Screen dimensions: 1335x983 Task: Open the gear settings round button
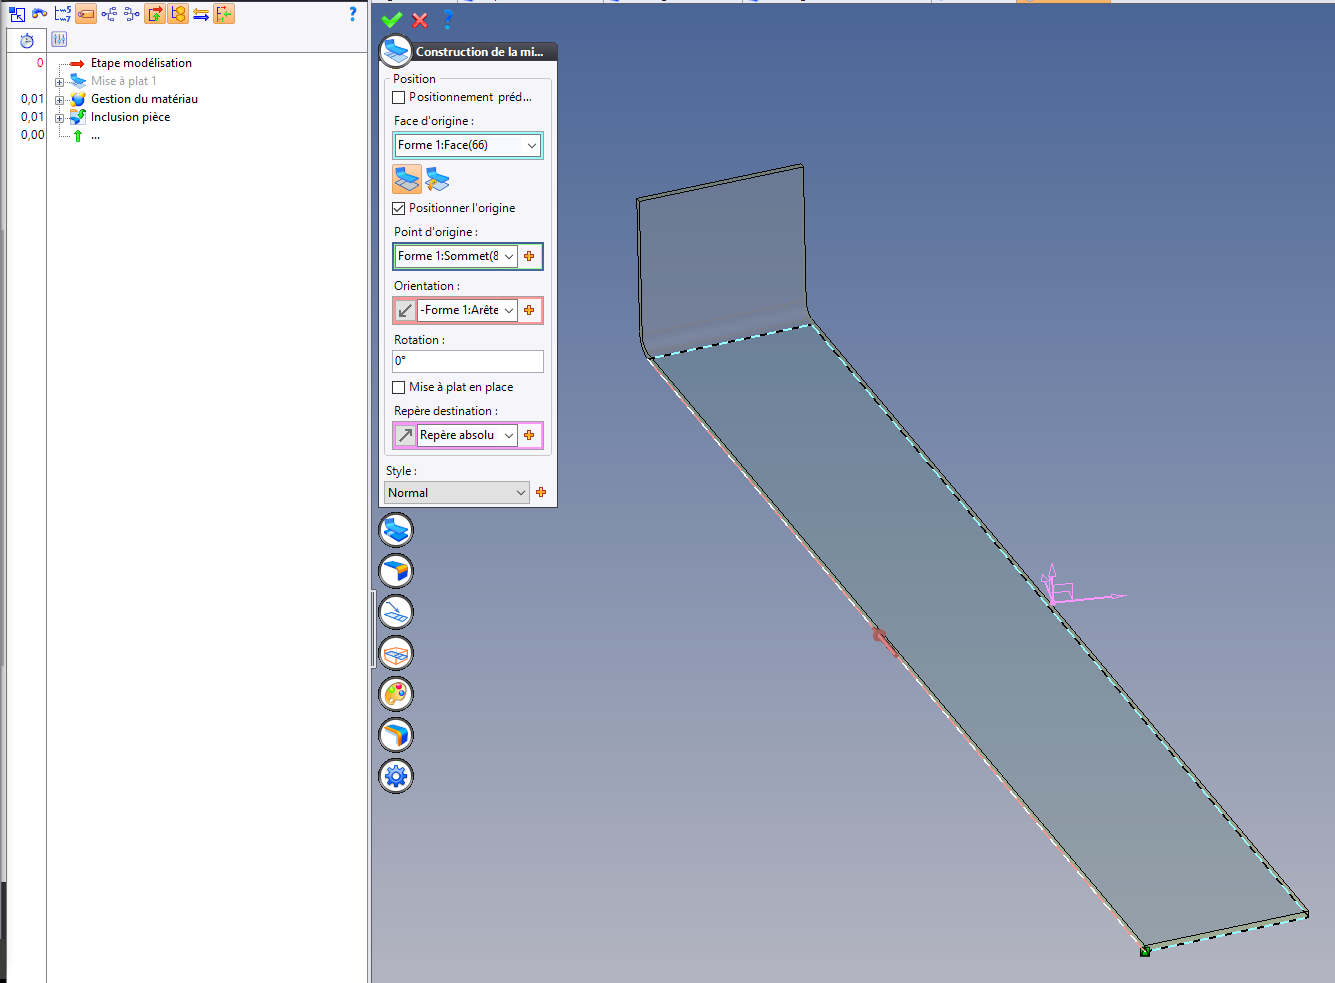(x=396, y=776)
